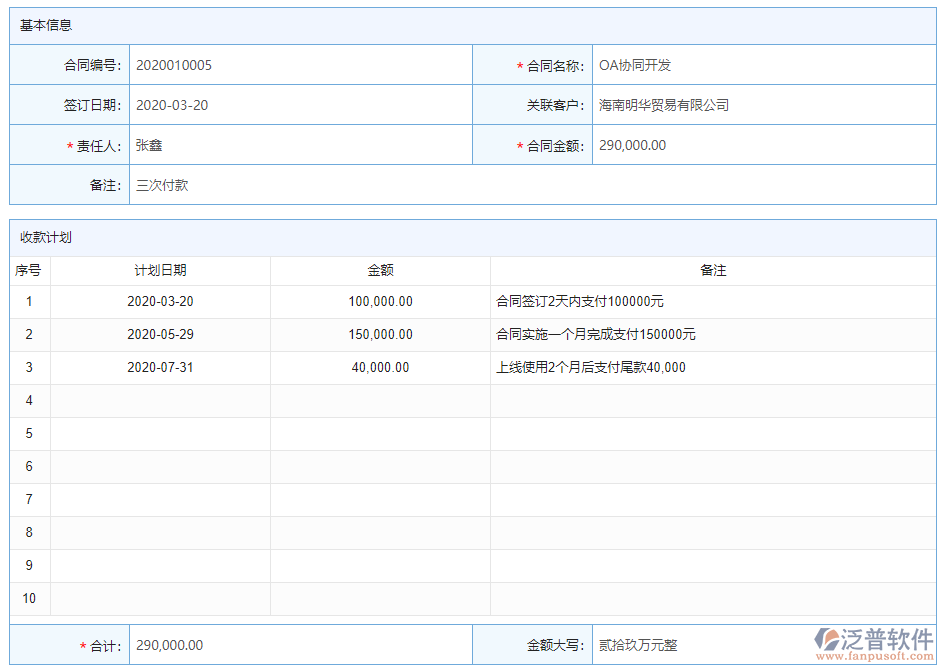944x672 pixels.
Task: Click the amount cell 100,000.00 in row 1
Action: coord(380,301)
